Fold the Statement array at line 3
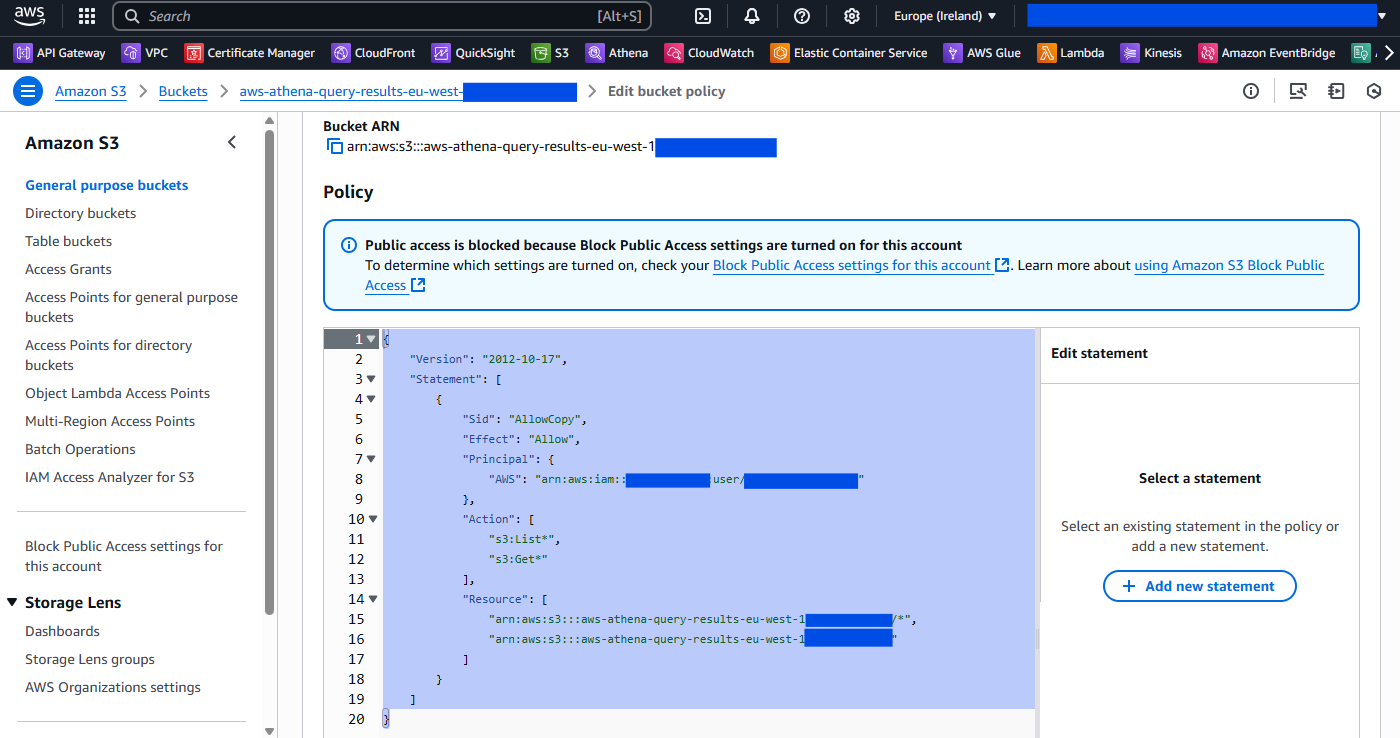 coord(371,379)
